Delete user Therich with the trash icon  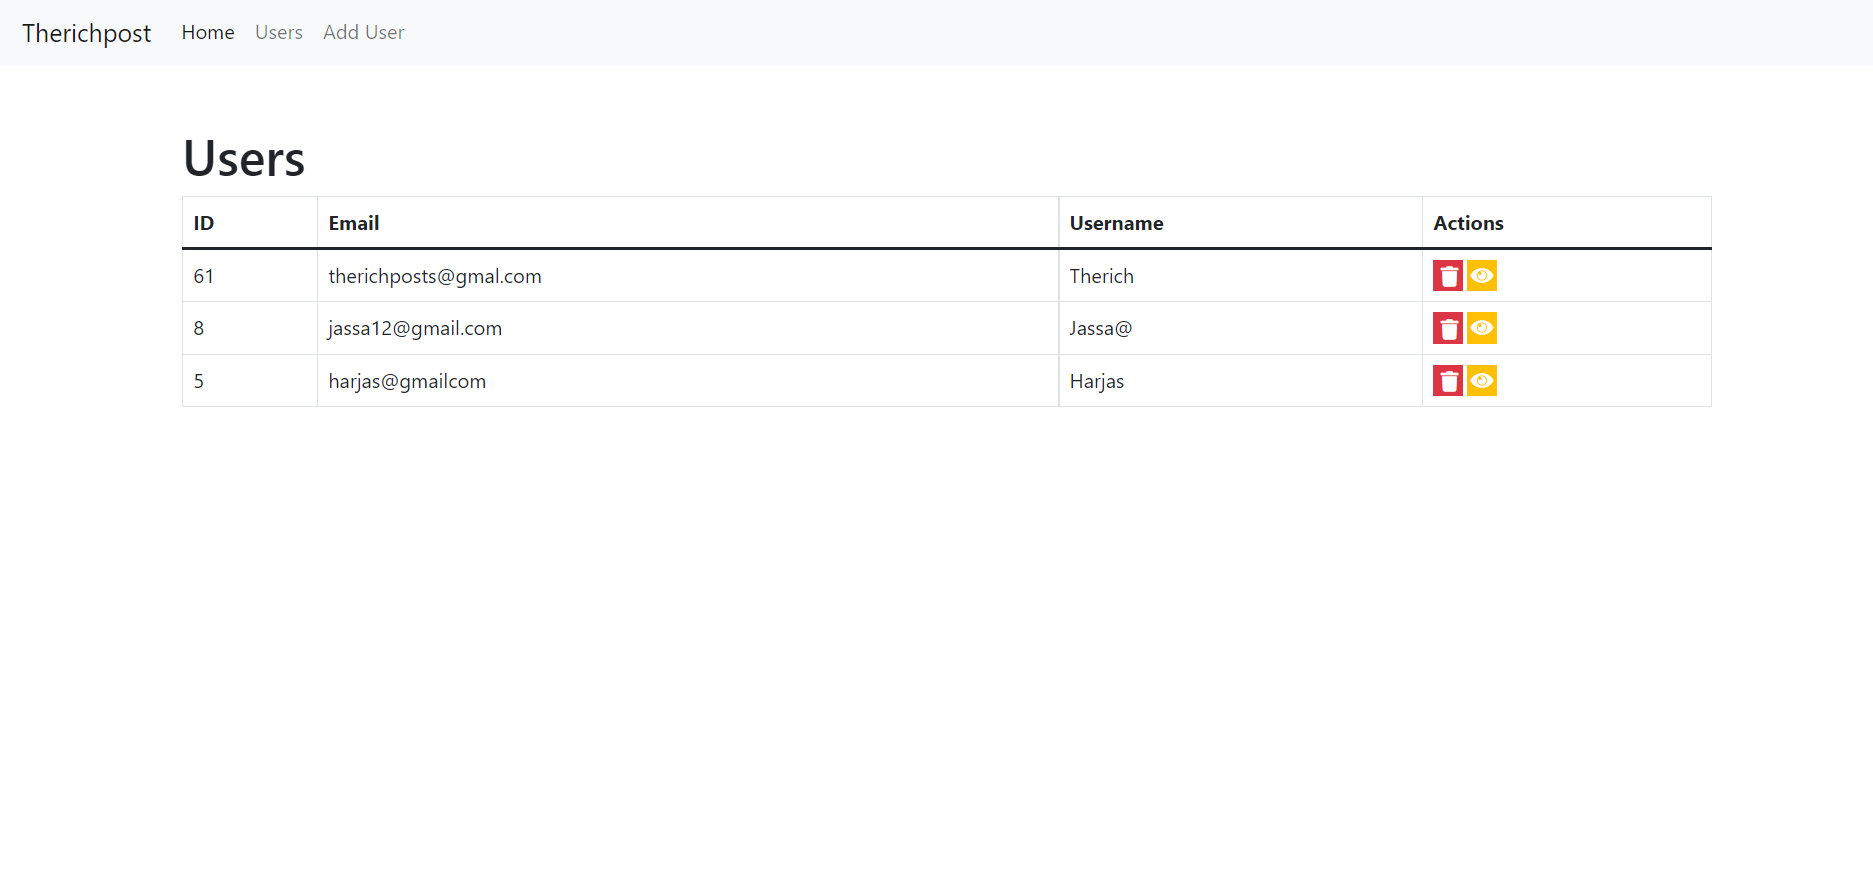[x=1447, y=276]
